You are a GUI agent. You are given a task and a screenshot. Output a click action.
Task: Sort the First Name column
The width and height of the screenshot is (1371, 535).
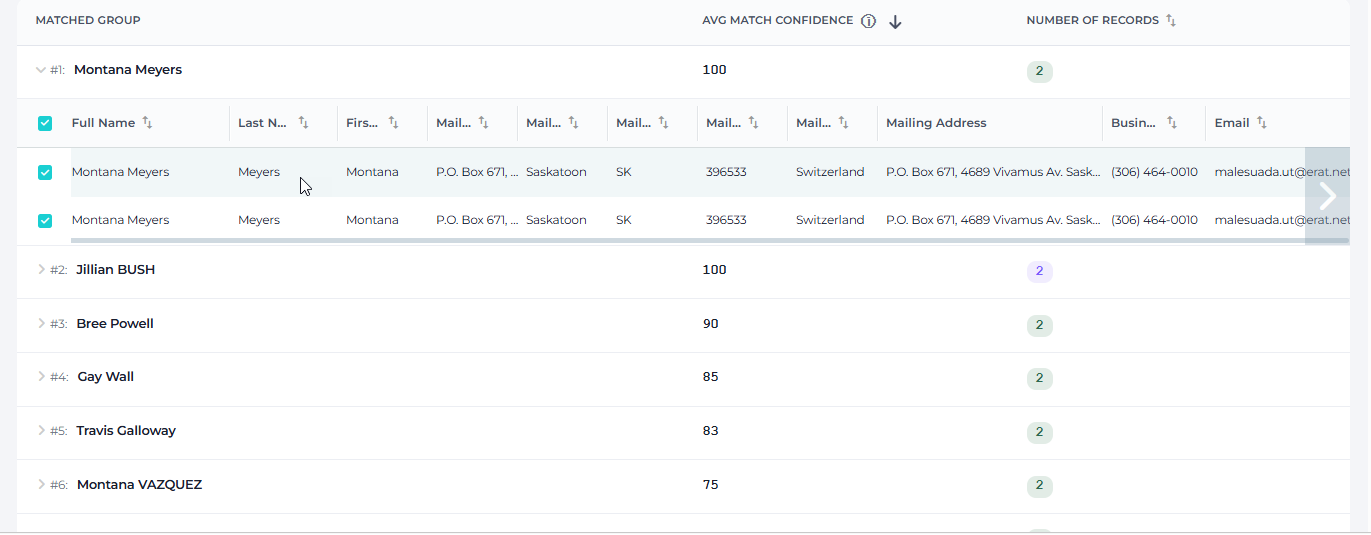[x=393, y=123]
